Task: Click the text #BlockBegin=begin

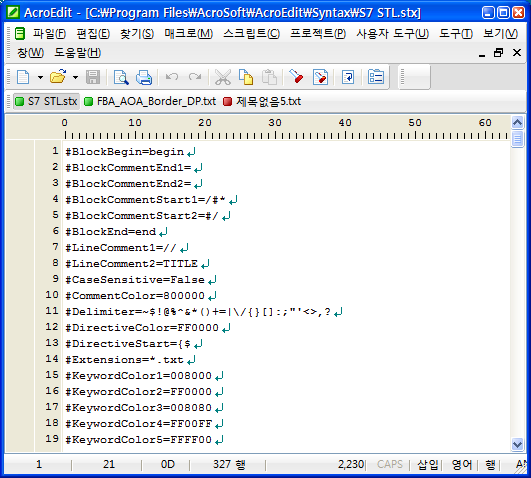Action: coord(124,152)
